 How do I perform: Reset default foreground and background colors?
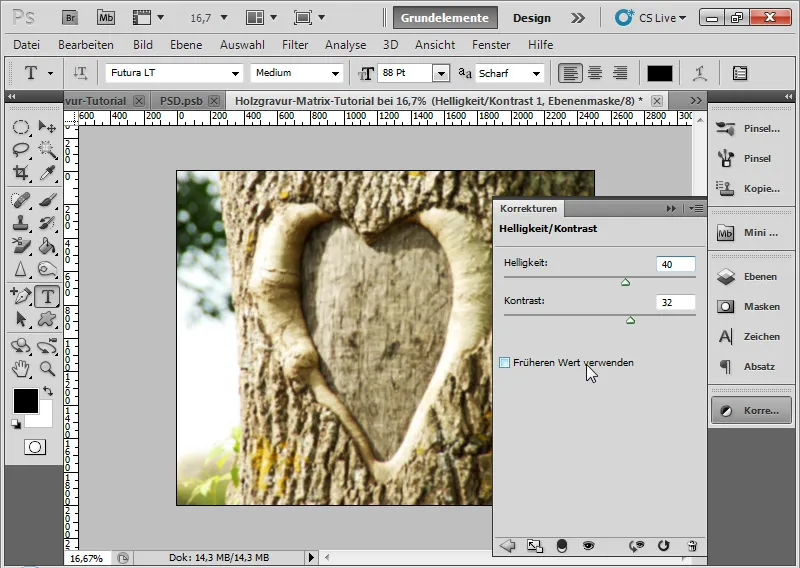coord(16,424)
